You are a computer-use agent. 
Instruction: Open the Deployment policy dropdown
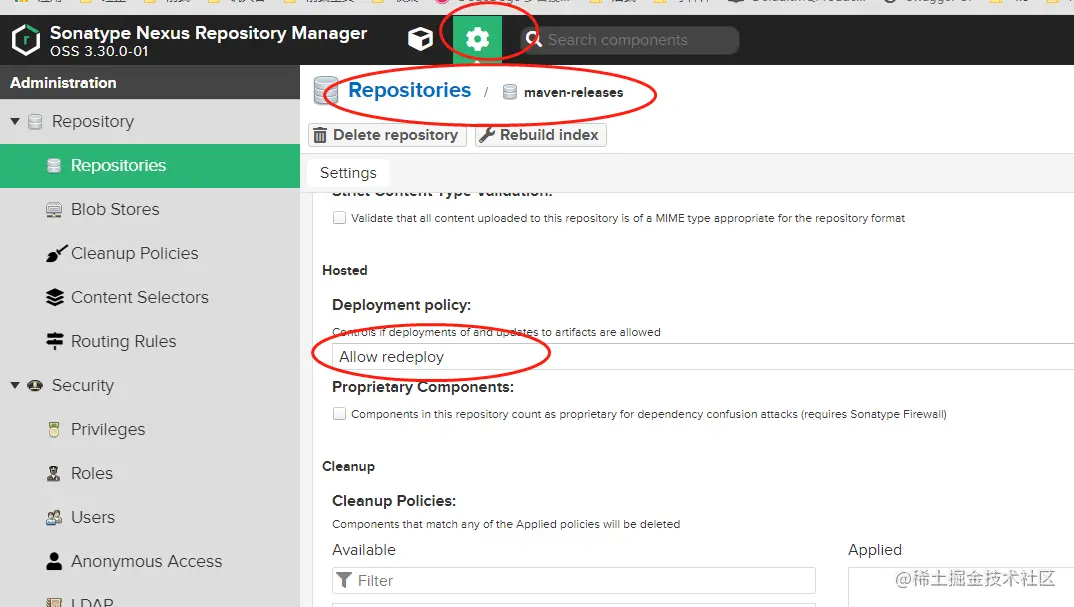[x=703, y=357]
